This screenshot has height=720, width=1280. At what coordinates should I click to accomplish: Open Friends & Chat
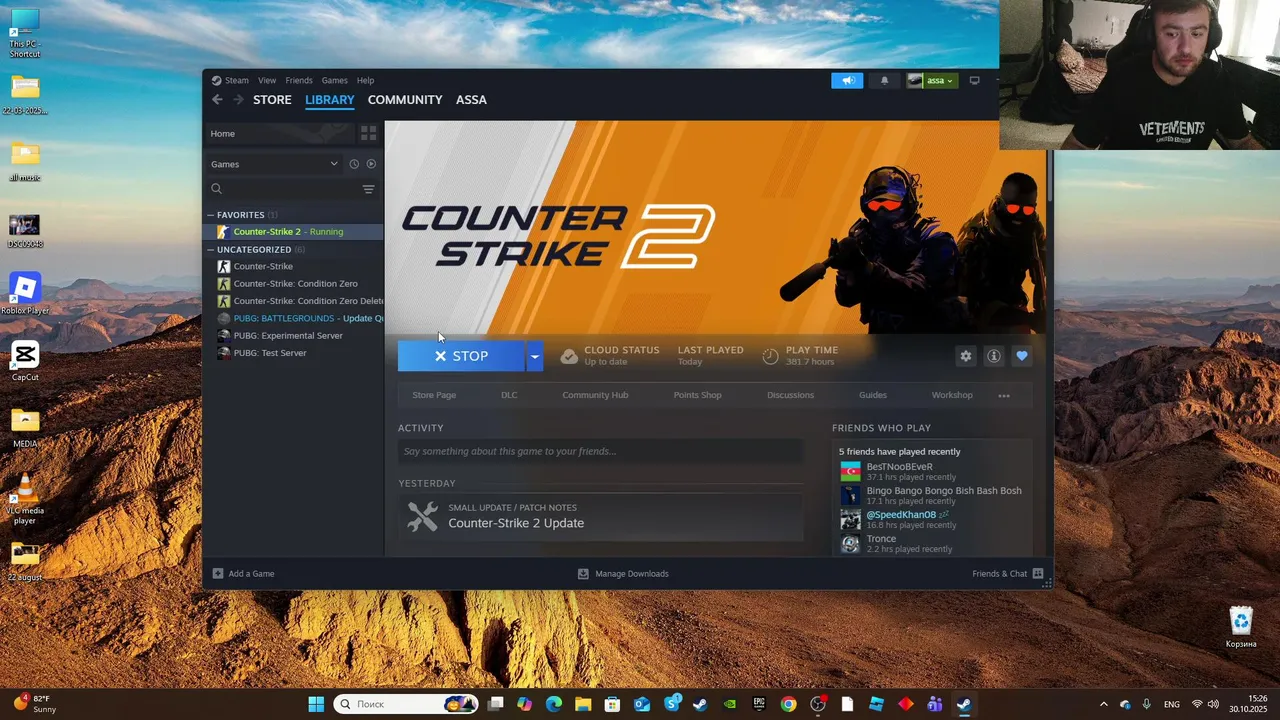point(1007,574)
